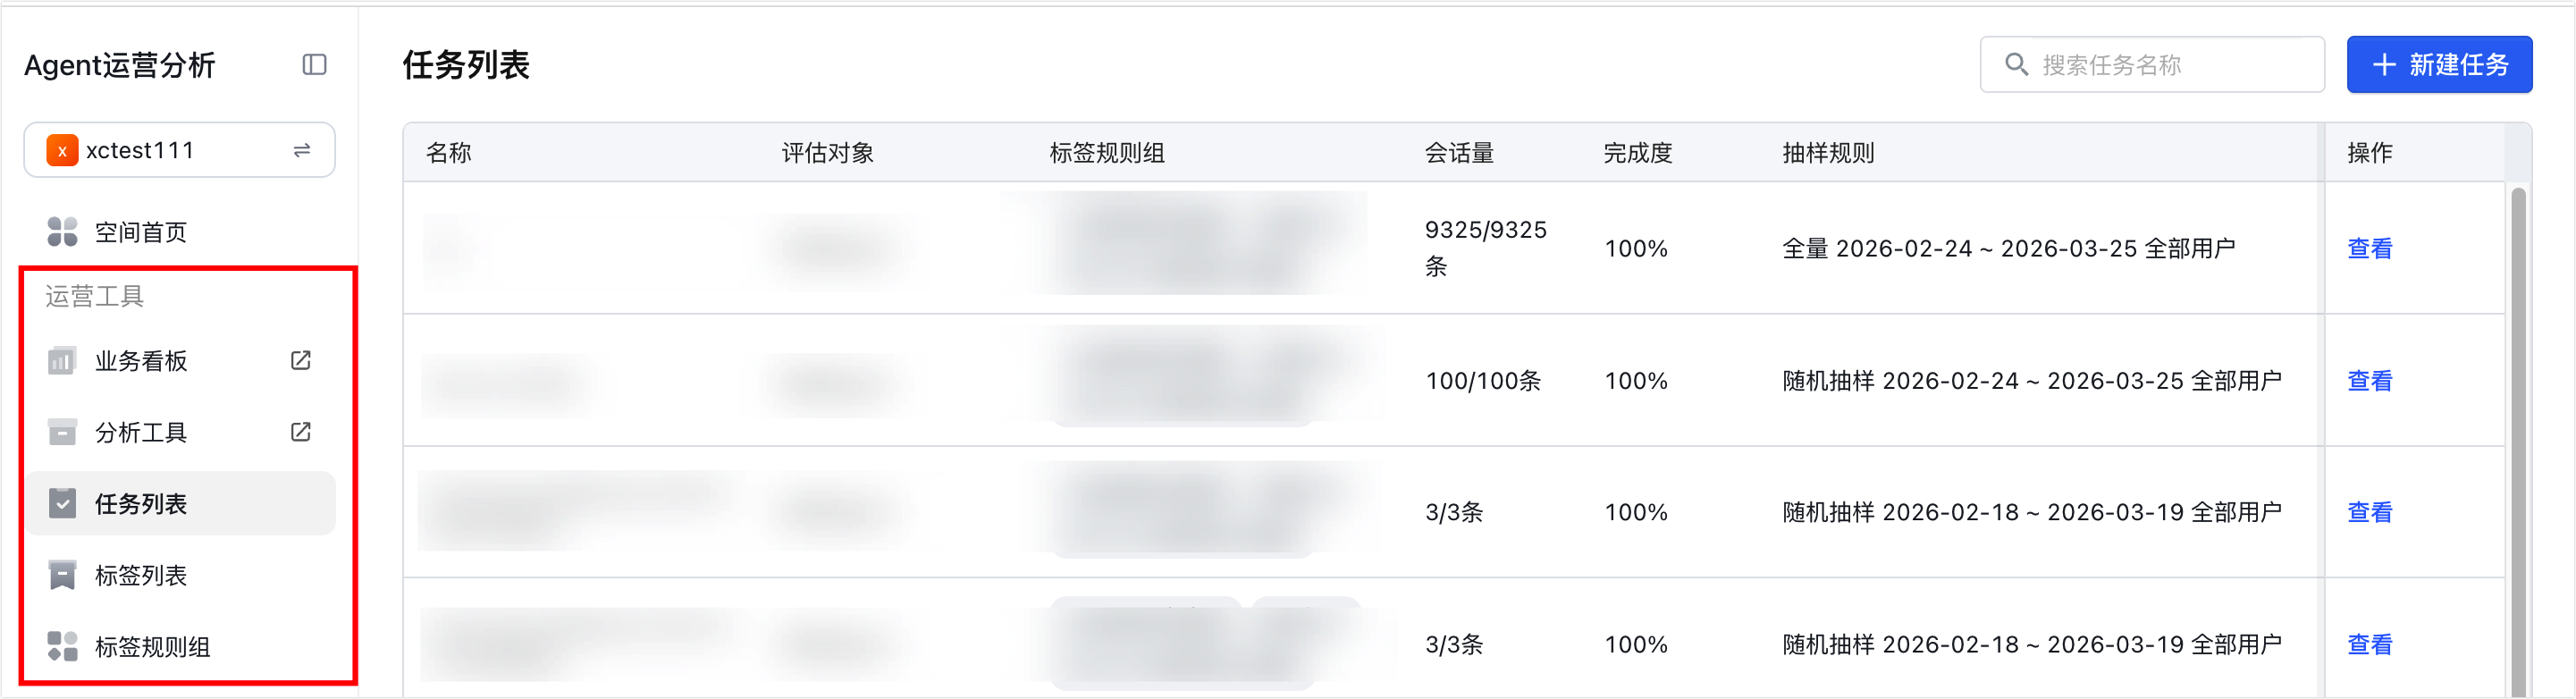
Task: Collapse the sidebar panel icon
Action: point(314,65)
